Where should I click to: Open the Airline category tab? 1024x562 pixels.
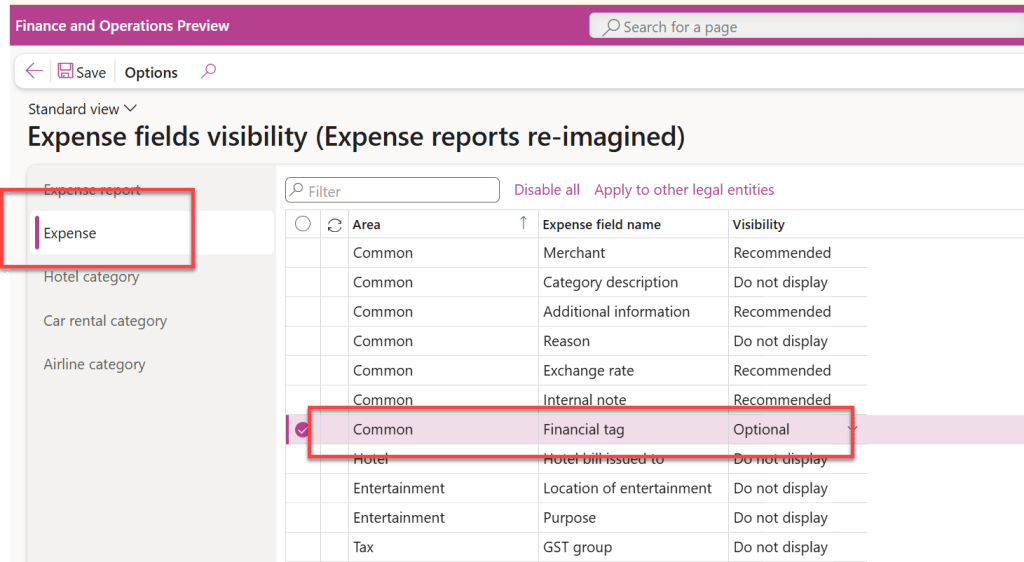(x=94, y=365)
